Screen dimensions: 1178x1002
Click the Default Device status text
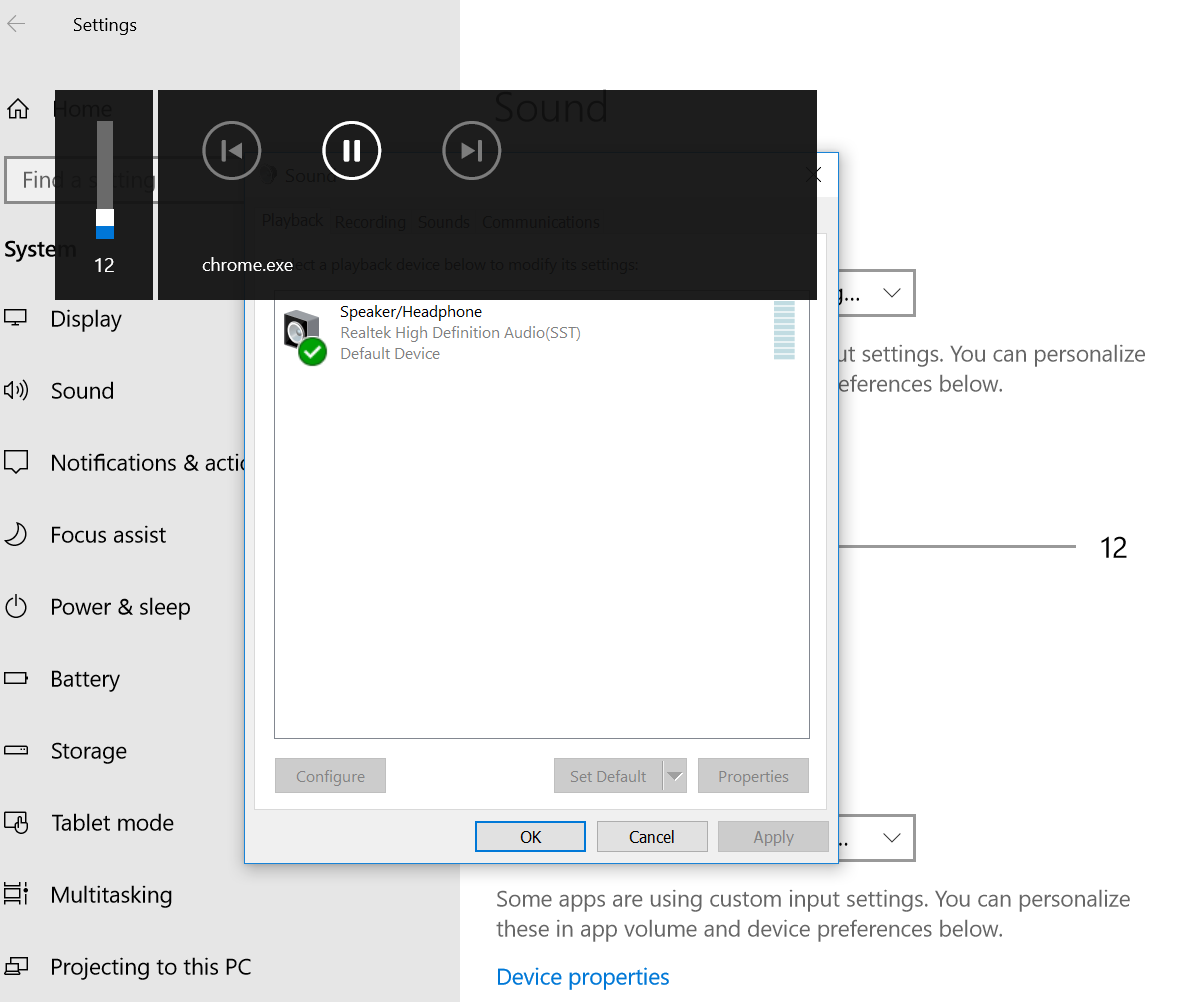click(390, 354)
